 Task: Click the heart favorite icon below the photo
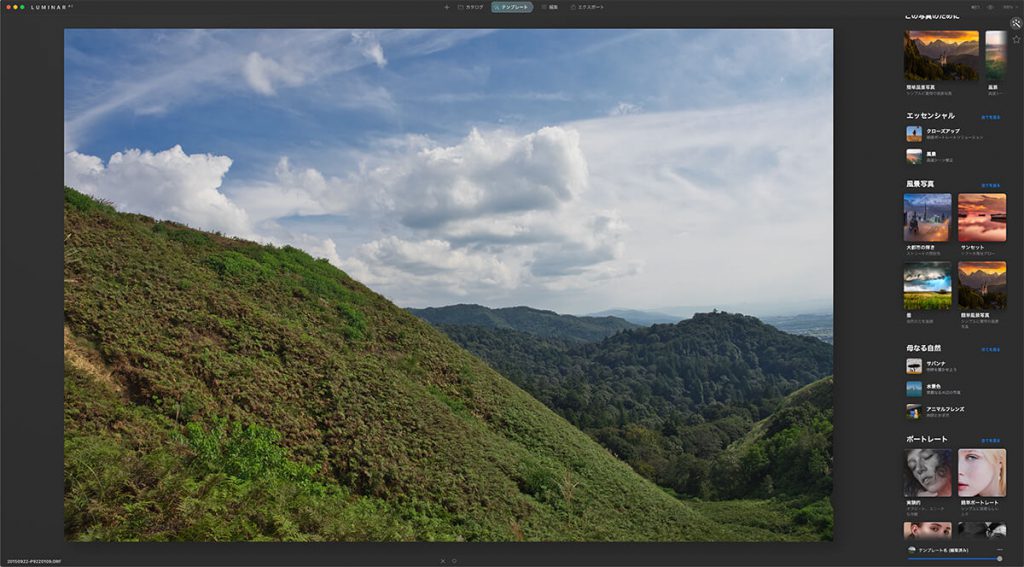pos(455,560)
